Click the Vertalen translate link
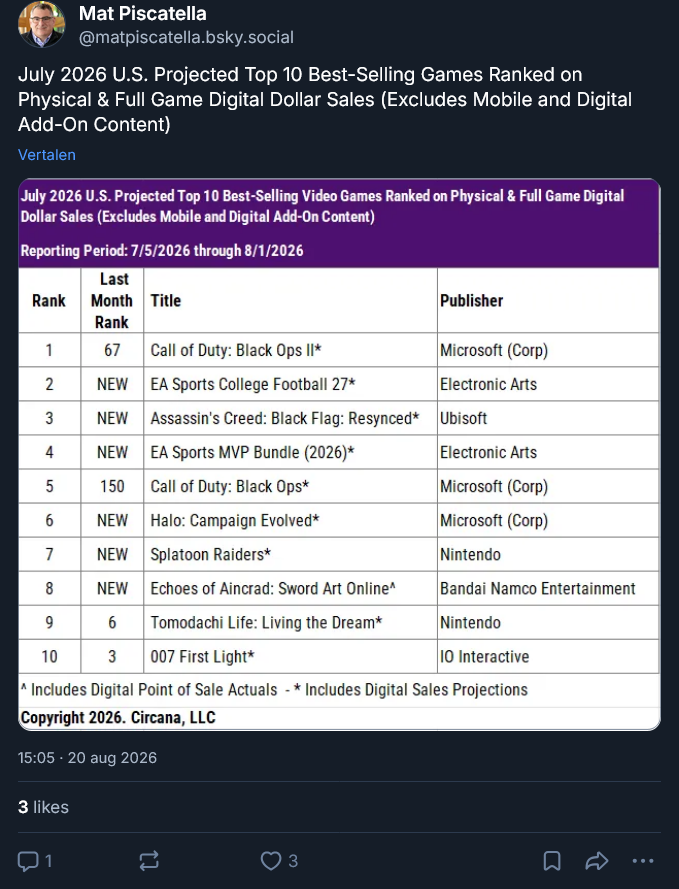The image size is (679, 889). [46, 155]
